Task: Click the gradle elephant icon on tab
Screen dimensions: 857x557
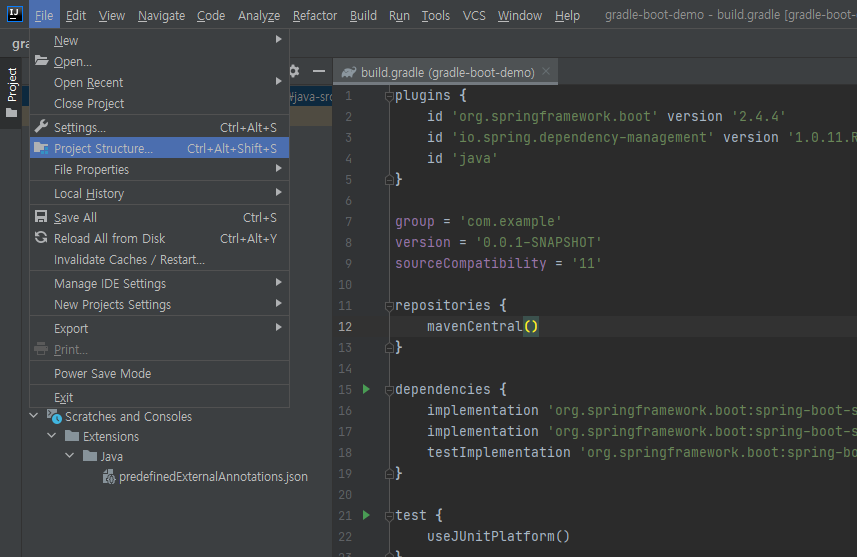Action: [x=349, y=72]
